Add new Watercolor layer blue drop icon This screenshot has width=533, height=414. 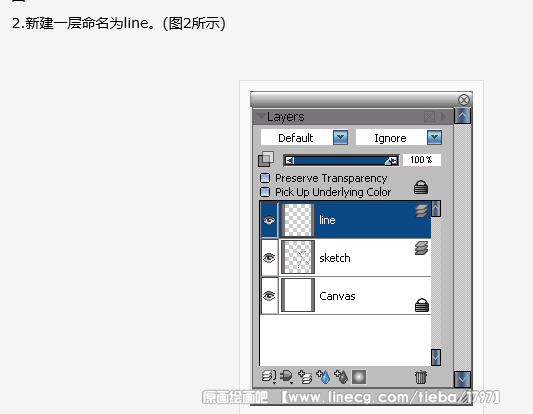point(323,377)
